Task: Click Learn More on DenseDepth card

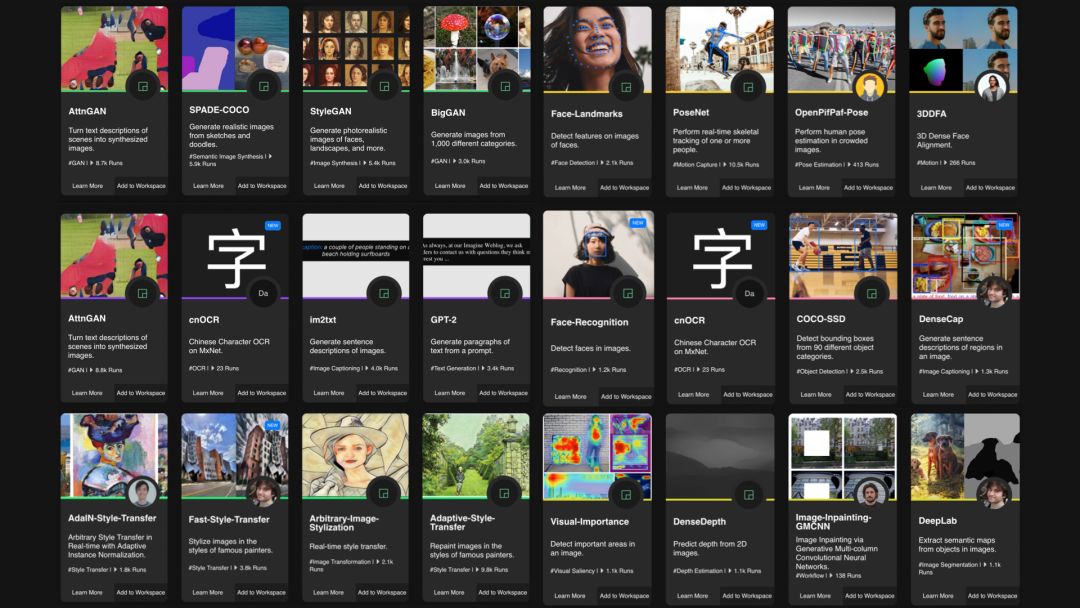Action: click(692, 596)
